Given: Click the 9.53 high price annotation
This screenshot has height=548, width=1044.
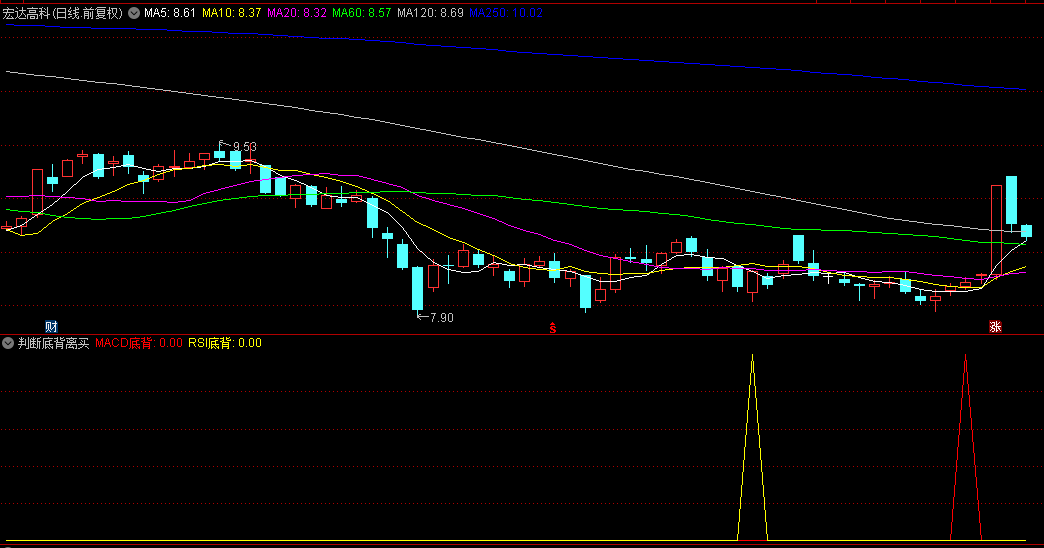Looking at the screenshot, I should coord(244,146).
